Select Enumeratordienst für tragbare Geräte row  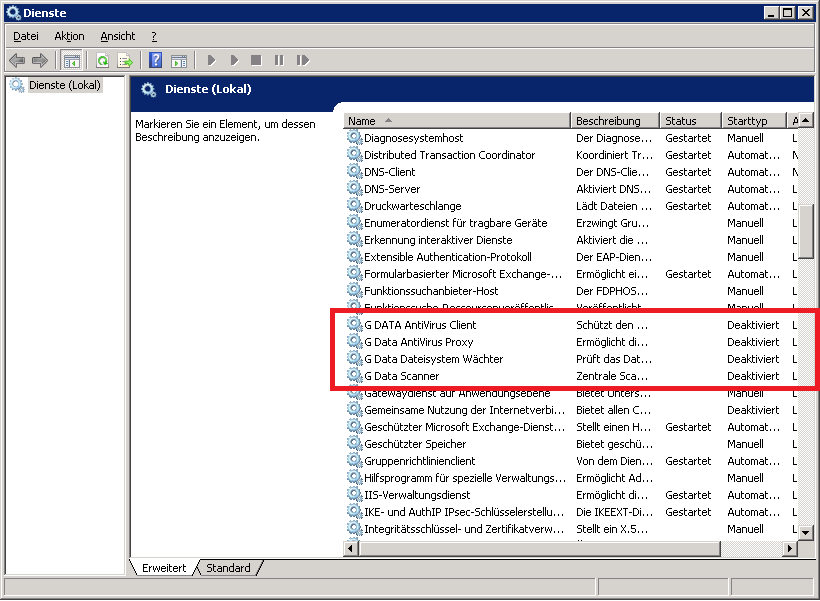(571, 223)
